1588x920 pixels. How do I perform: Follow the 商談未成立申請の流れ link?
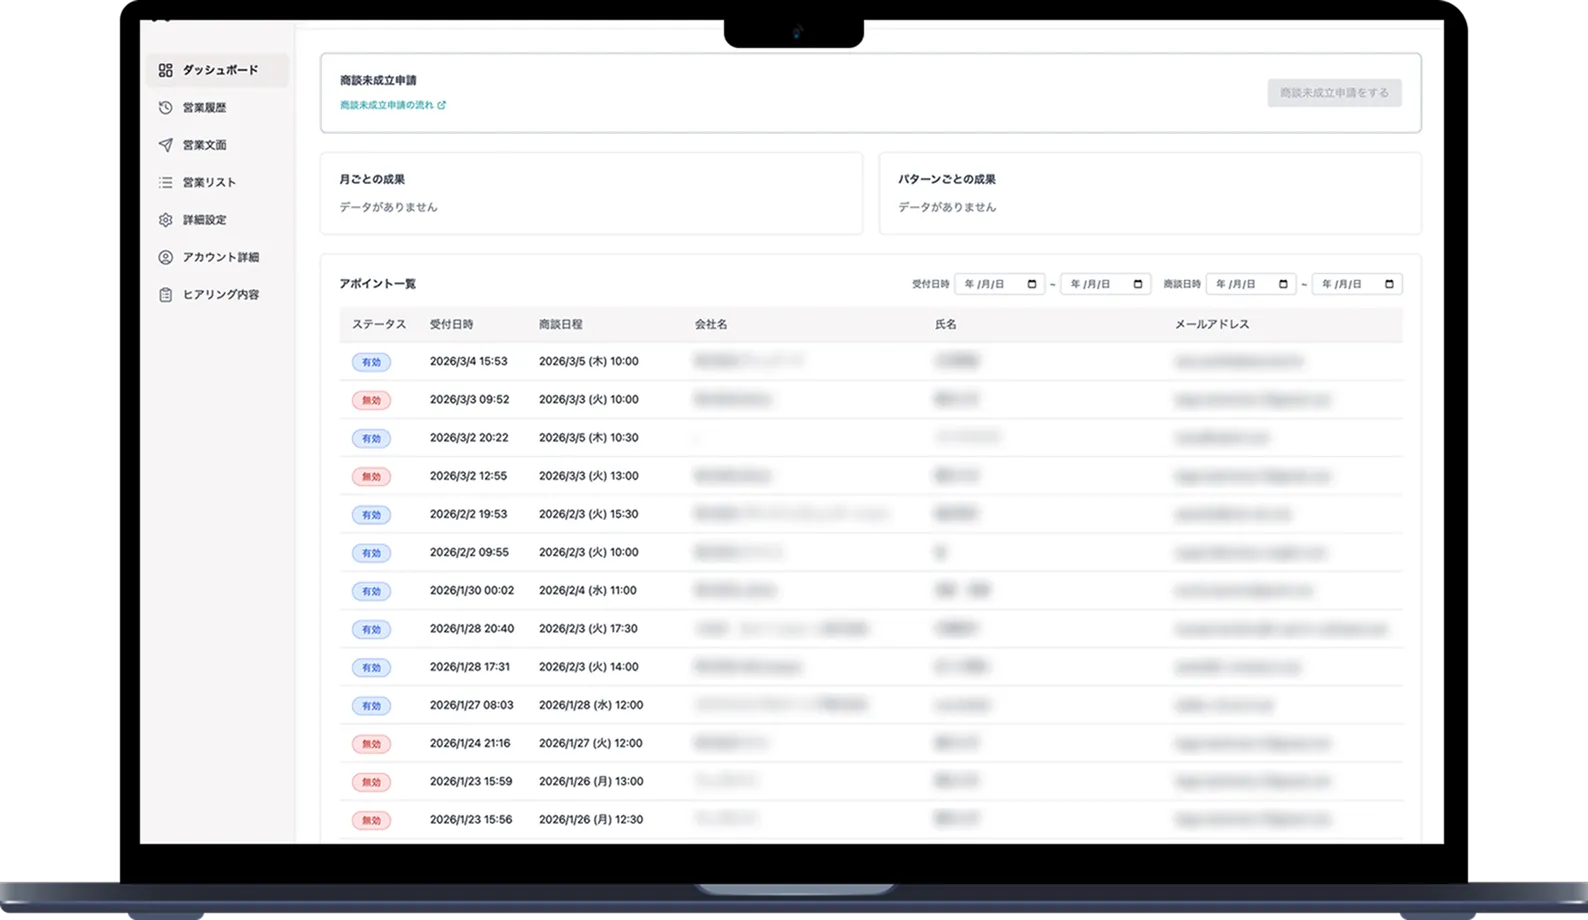point(386,105)
